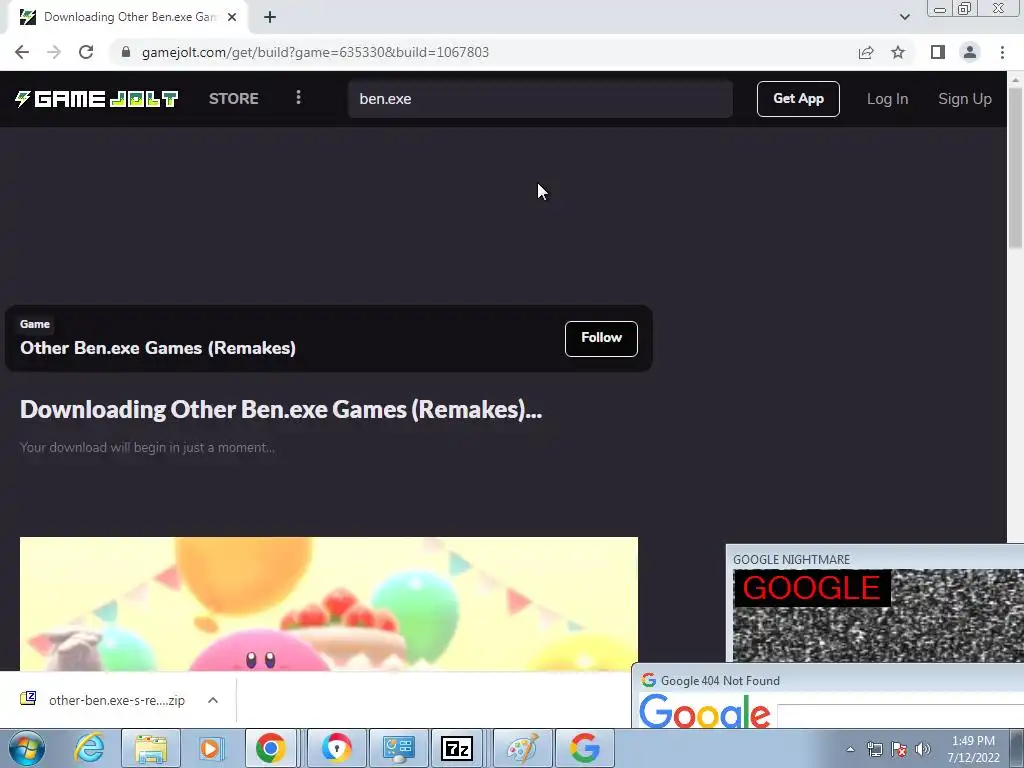Go to Game Jolt home logo
The width and height of the screenshot is (1024, 768).
[x=97, y=99]
